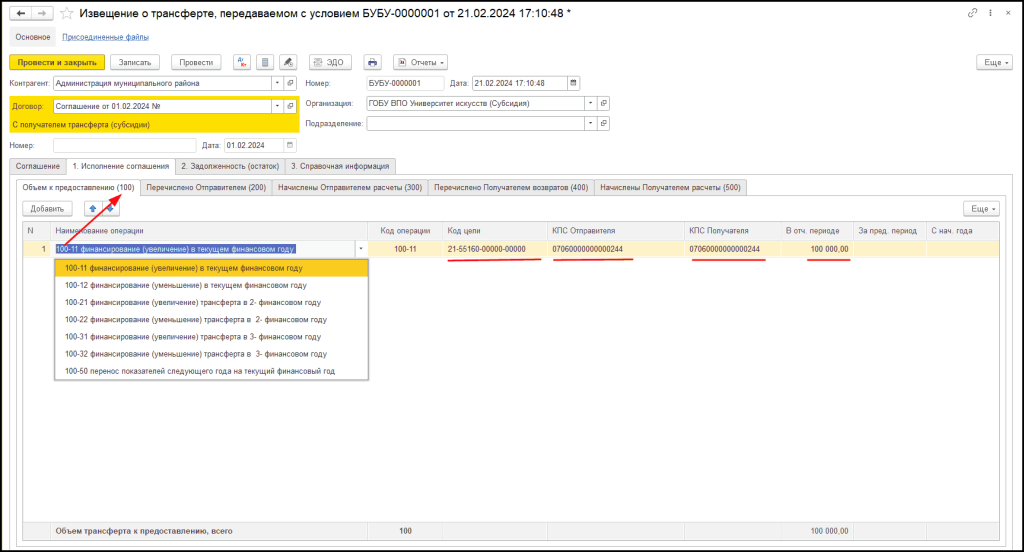Expand the Организация dropdown list
Viewport: 1024px width, 552px height.
point(590,103)
